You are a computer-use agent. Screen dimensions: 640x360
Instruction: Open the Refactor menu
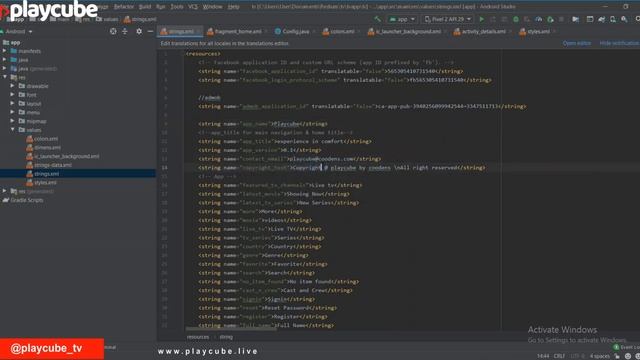[124, 7]
